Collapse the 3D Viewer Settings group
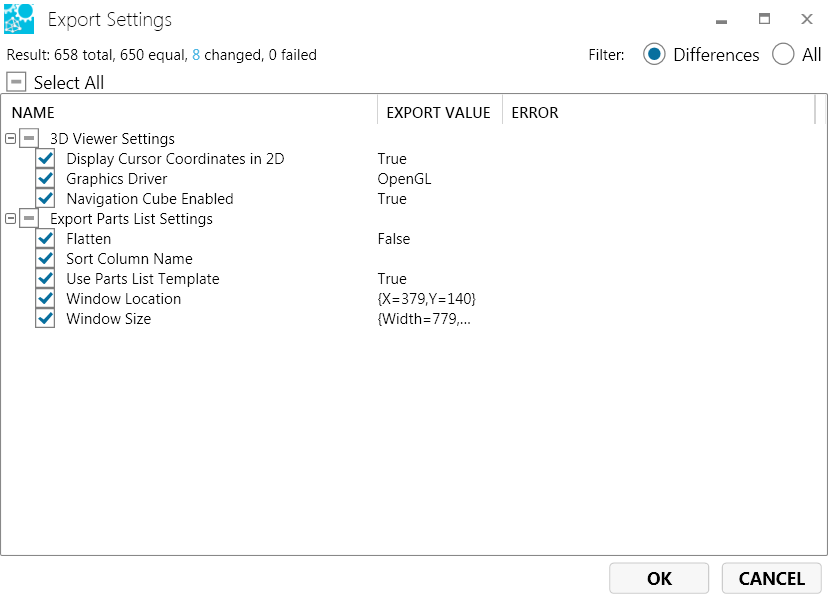Viewport: 828px width, 600px height. pyautogui.click(x=11, y=139)
